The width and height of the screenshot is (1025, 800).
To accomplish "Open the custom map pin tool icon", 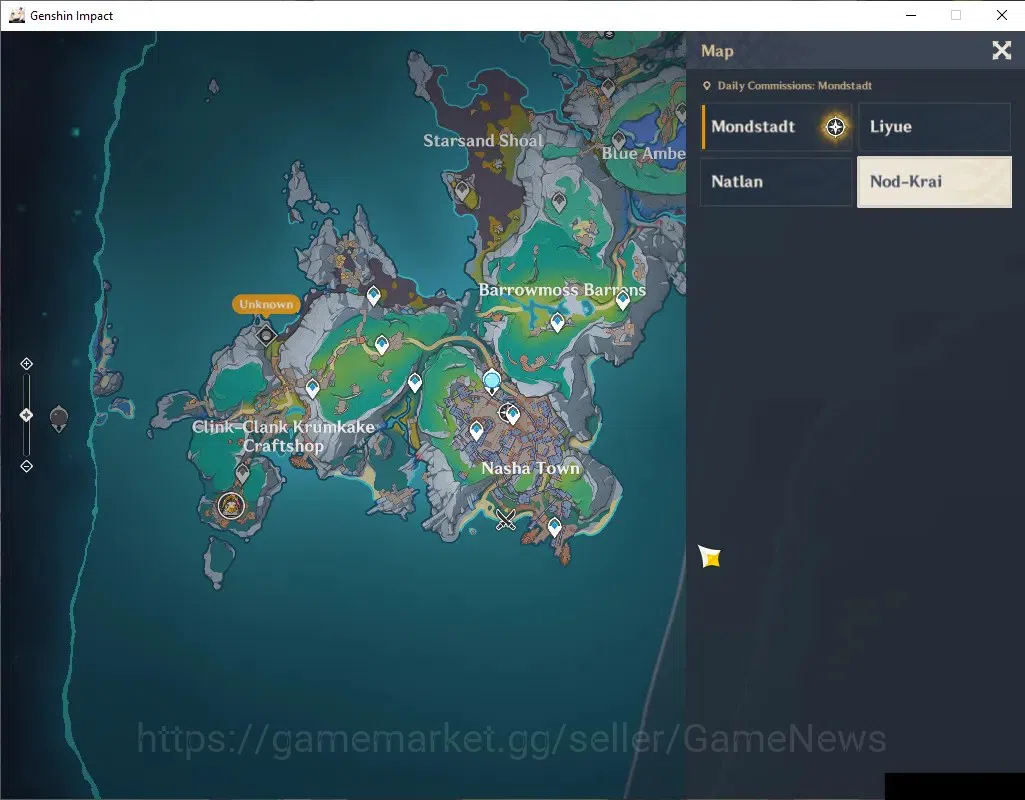I will (x=59, y=418).
